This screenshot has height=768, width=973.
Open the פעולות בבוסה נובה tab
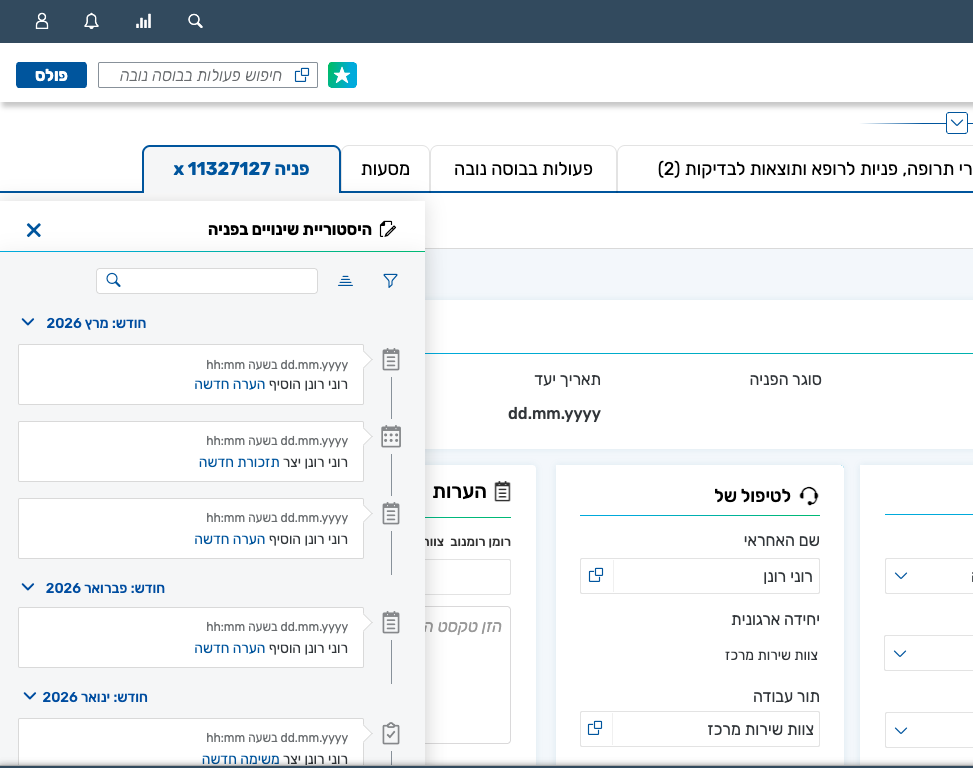(x=523, y=168)
